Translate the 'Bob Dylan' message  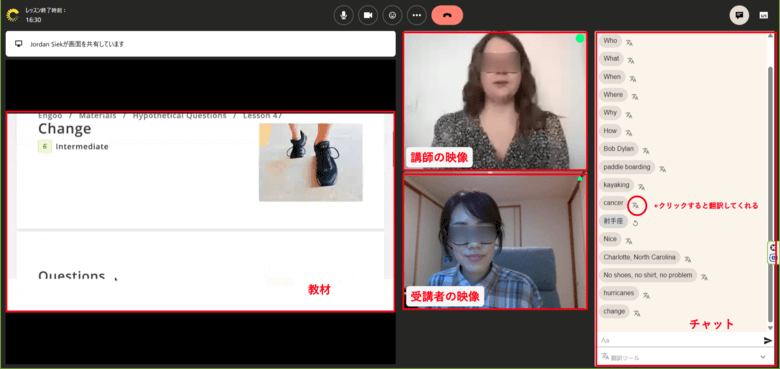646,151
